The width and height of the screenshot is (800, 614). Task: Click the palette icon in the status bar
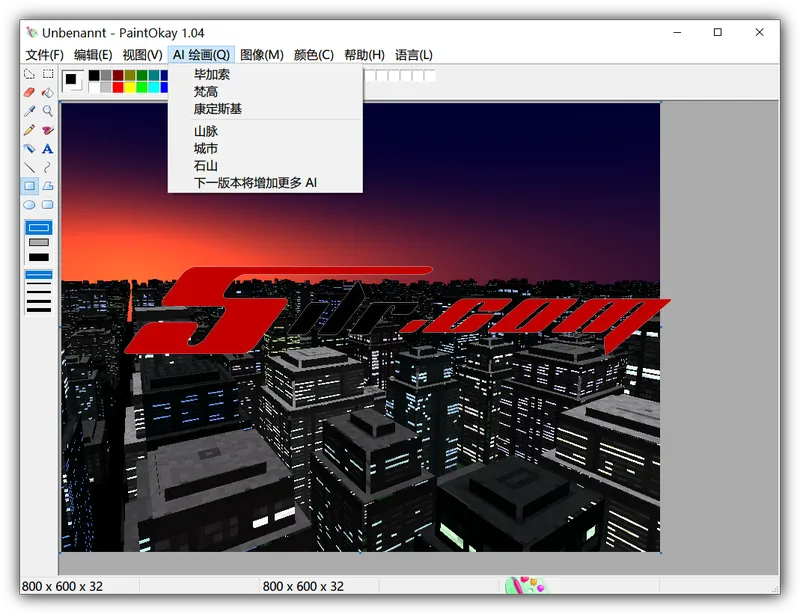pos(525,585)
